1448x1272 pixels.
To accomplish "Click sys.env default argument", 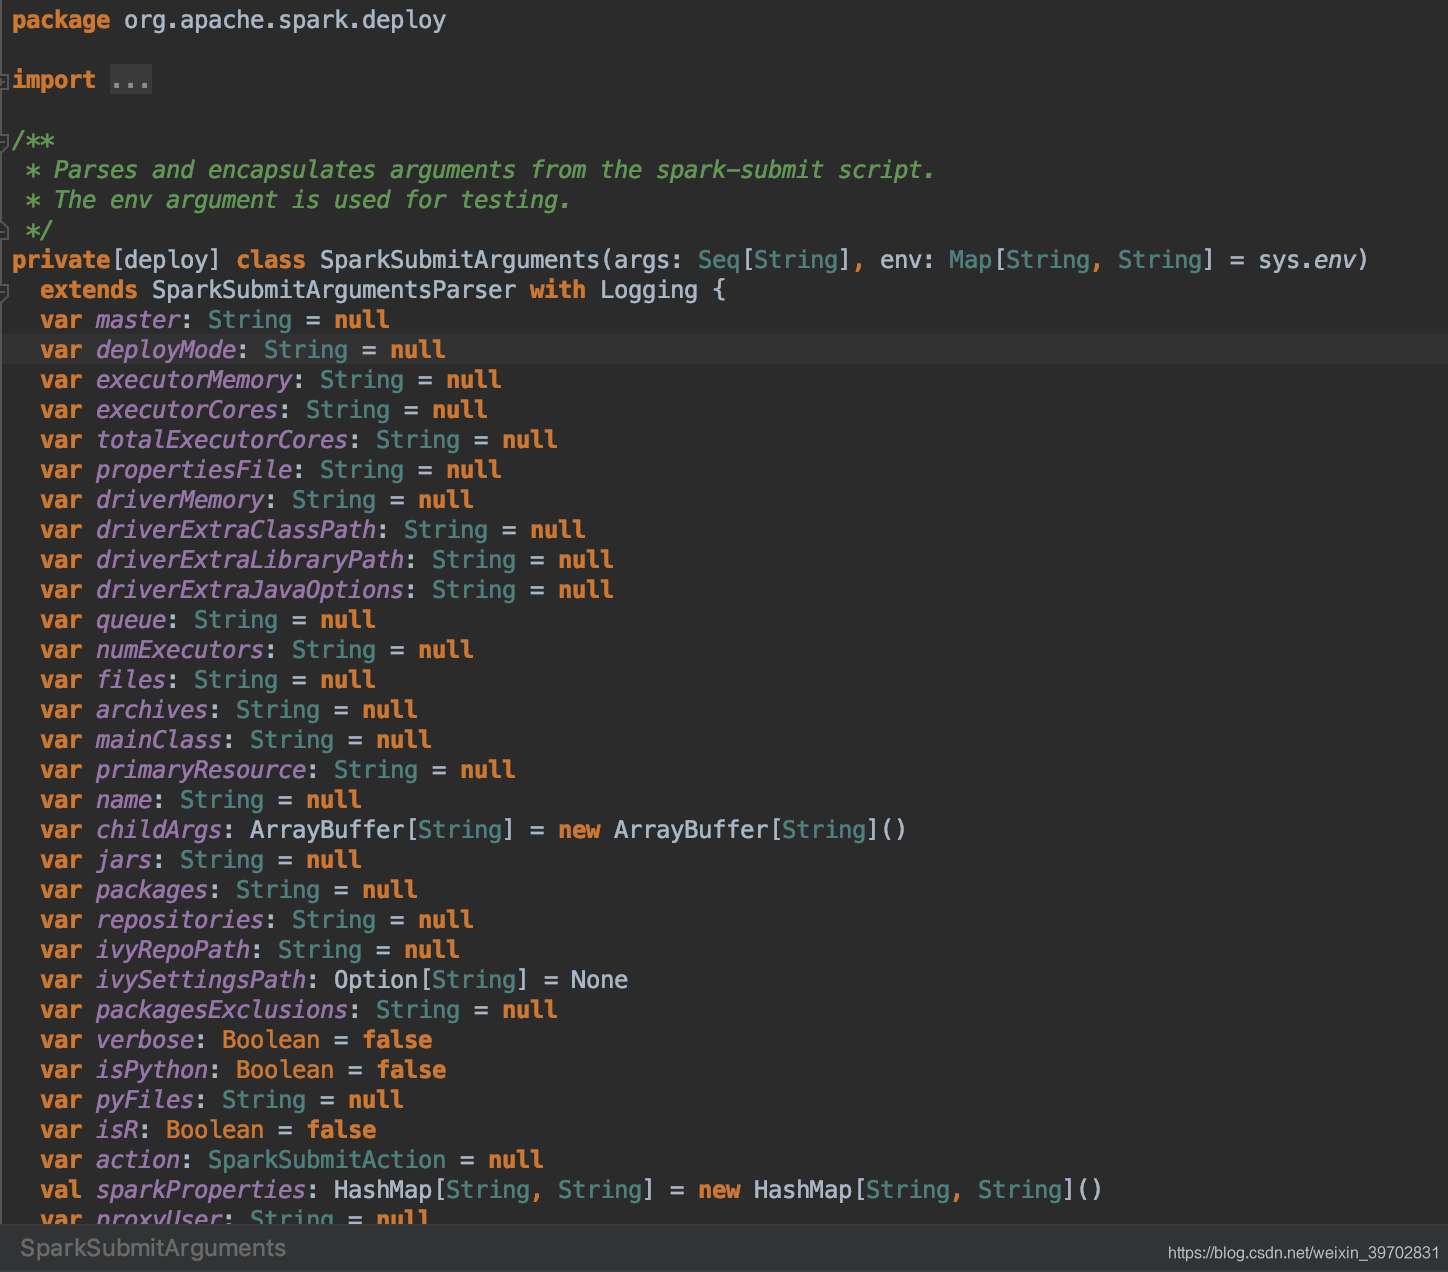I will click(x=1307, y=261).
